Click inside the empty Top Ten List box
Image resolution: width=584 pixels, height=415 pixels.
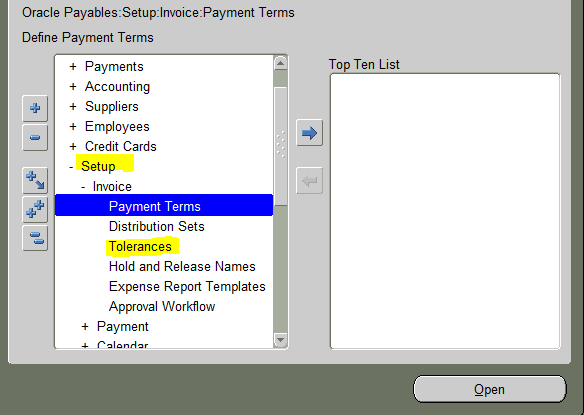pyautogui.click(x=445, y=211)
